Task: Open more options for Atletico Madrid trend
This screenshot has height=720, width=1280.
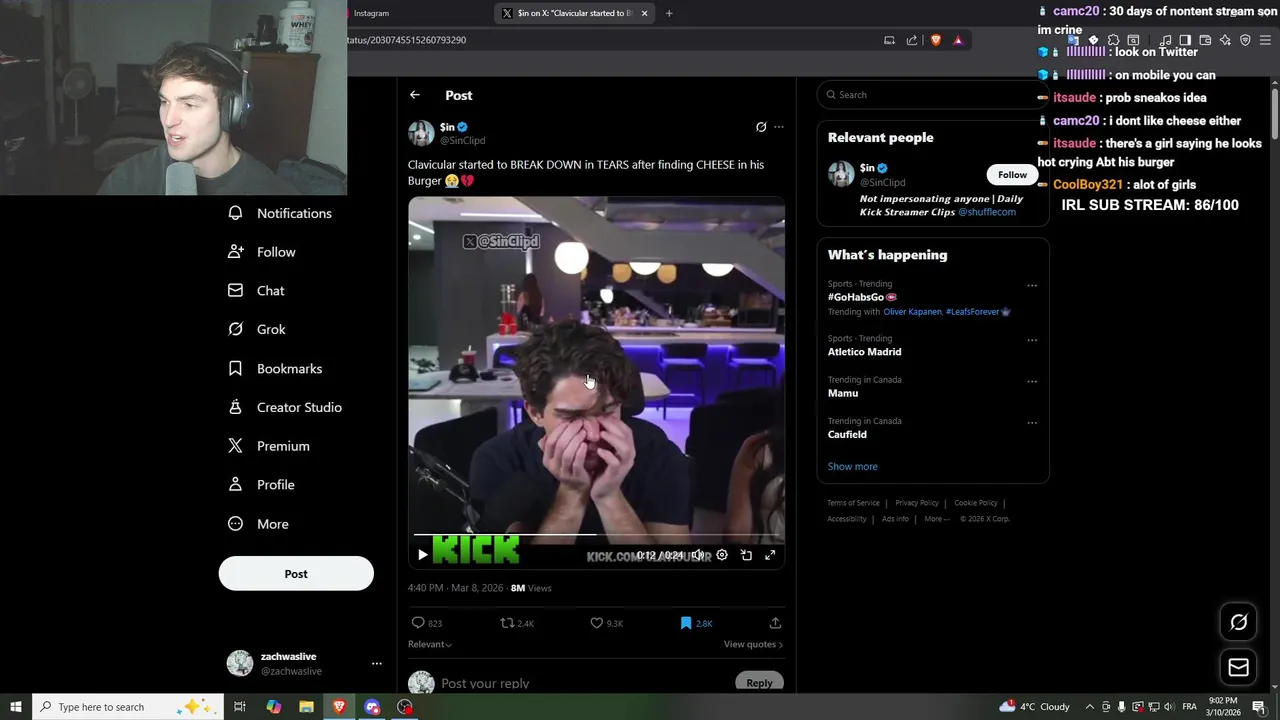Action: pos(1032,340)
